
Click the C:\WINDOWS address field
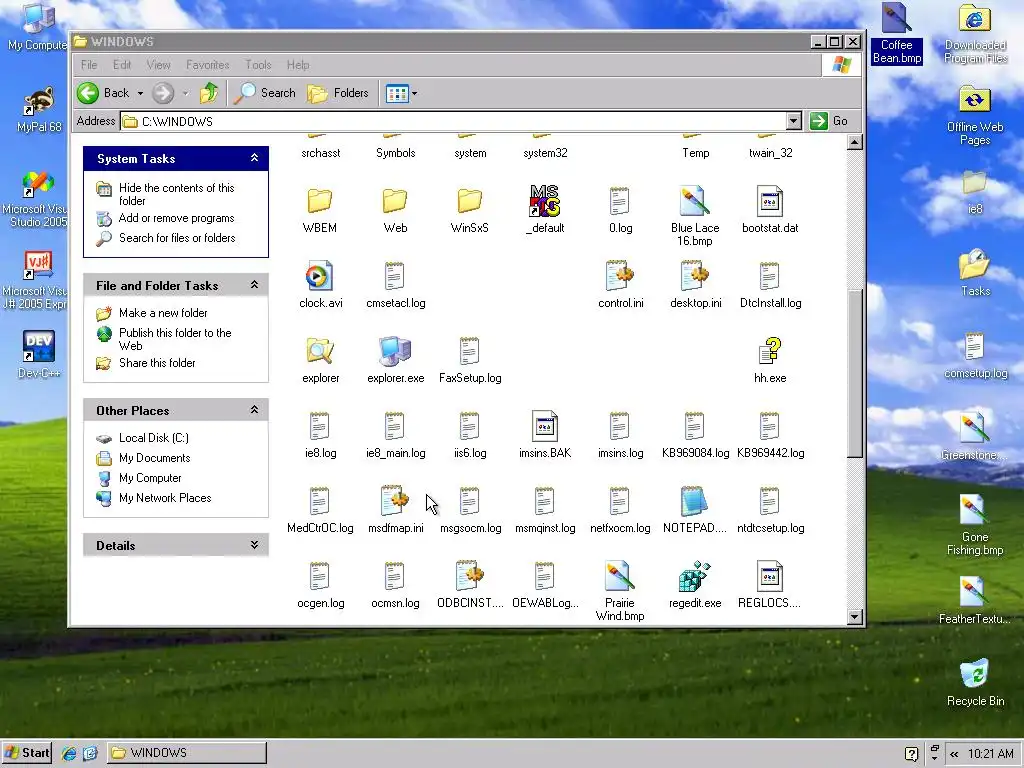point(454,121)
